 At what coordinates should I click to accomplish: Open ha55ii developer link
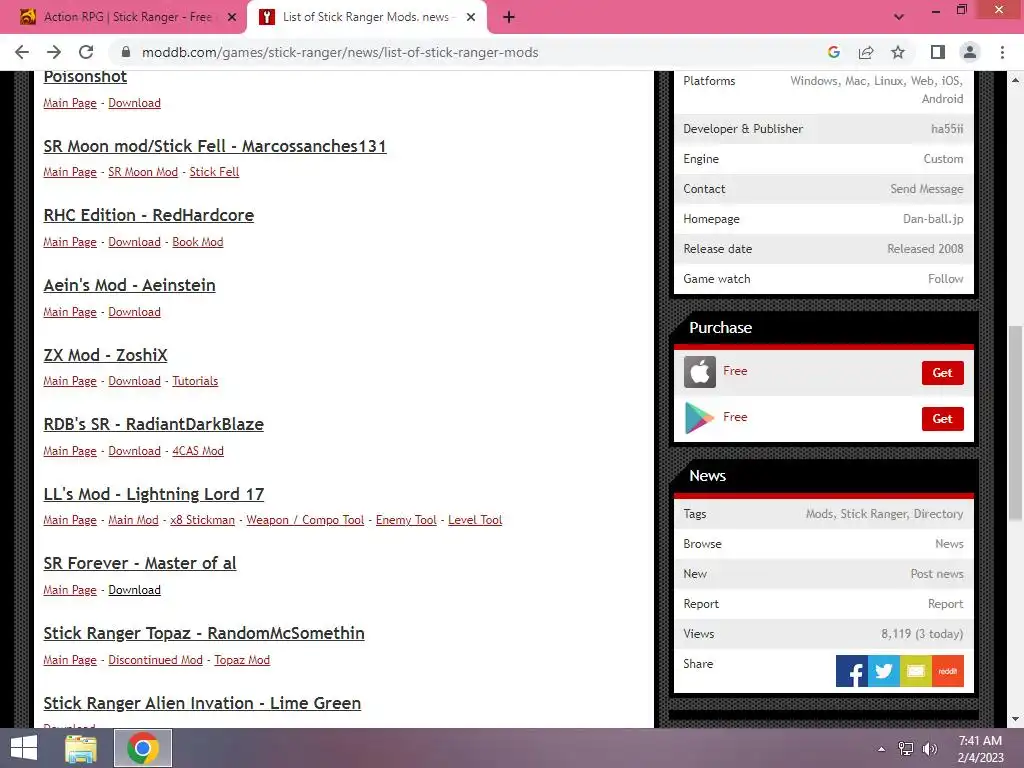pyautogui.click(x=947, y=129)
